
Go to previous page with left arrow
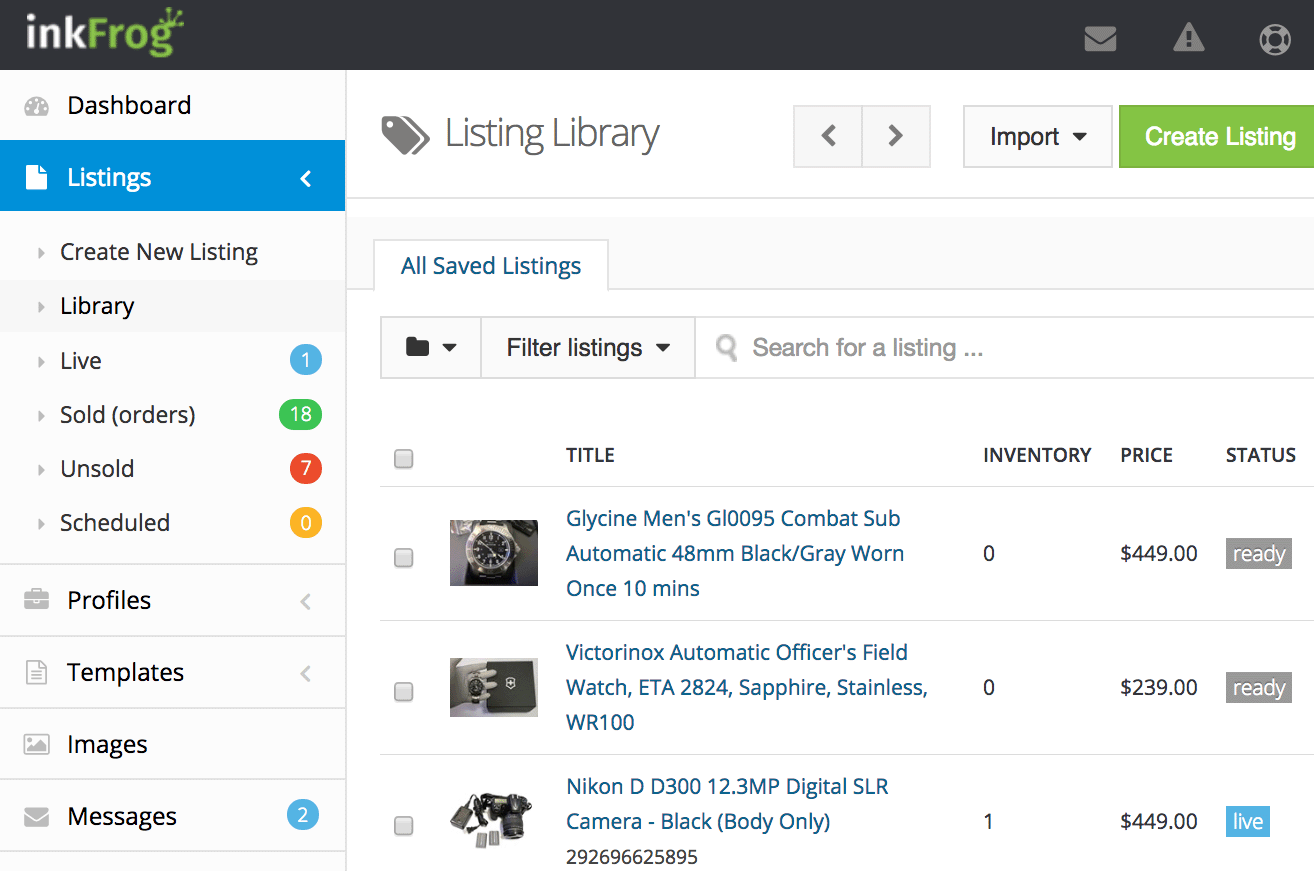point(828,136)
